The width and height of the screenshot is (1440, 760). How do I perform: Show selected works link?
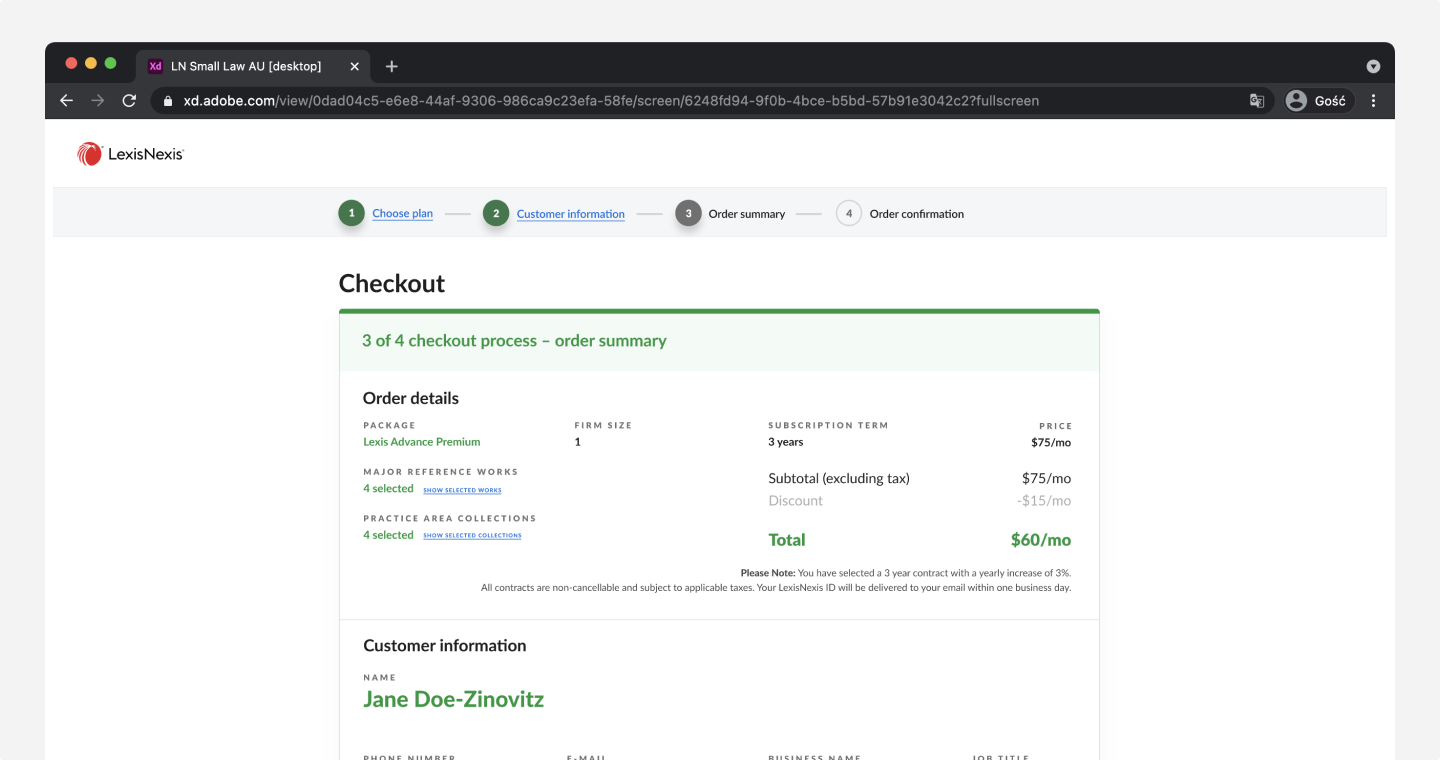coord(462,490)
